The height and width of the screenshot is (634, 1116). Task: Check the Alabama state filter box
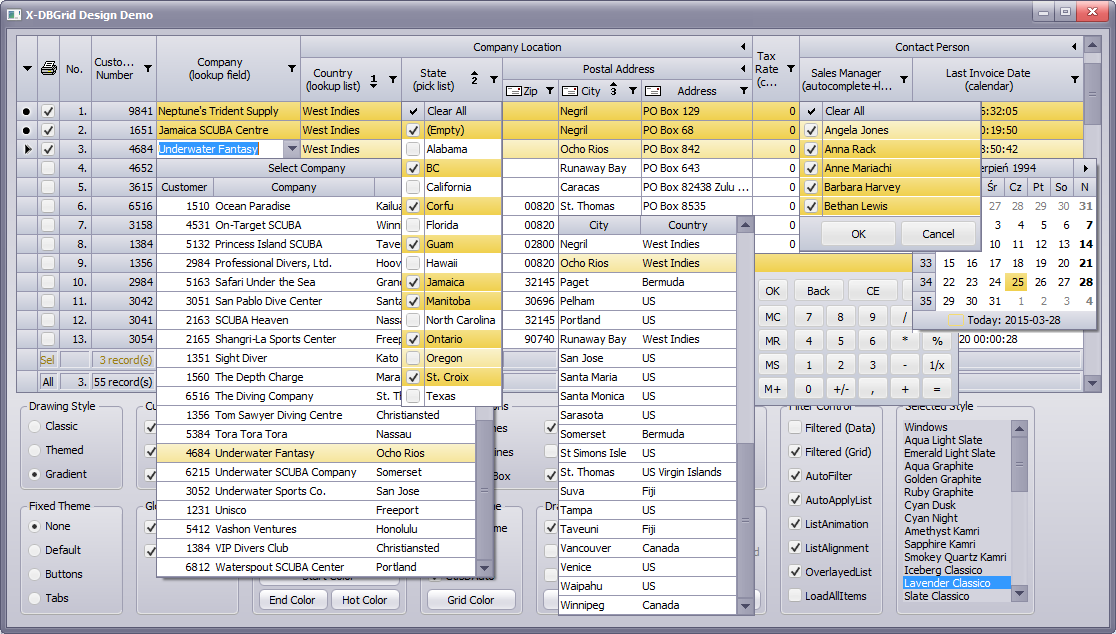tap(413, 149)
